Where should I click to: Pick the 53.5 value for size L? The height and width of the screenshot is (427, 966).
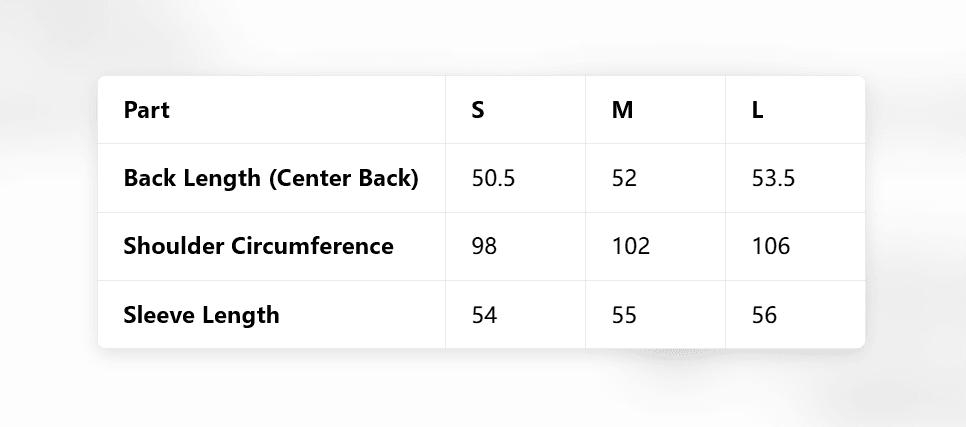coord(773,178)
